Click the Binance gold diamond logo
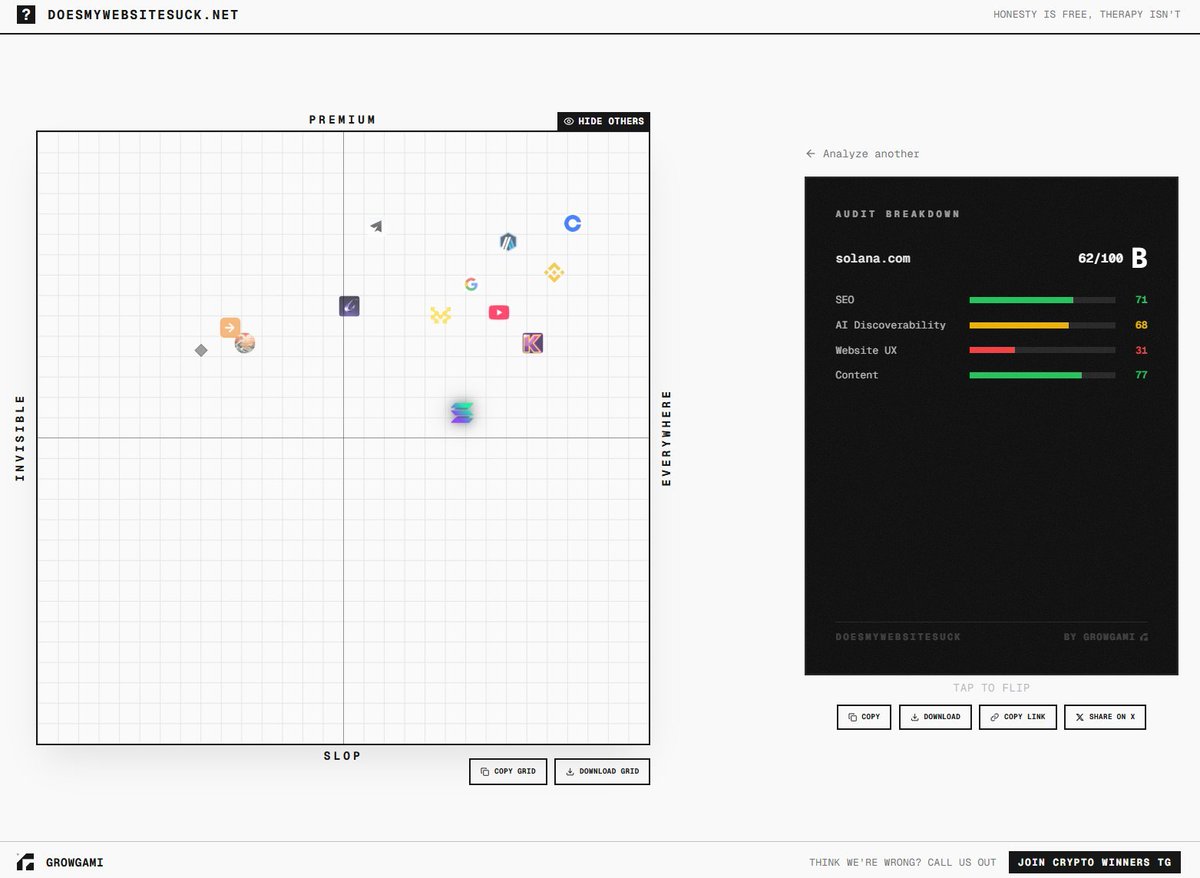Viewport: 1200px width, 878px height. pyautogui.click(x=554, y=272)
